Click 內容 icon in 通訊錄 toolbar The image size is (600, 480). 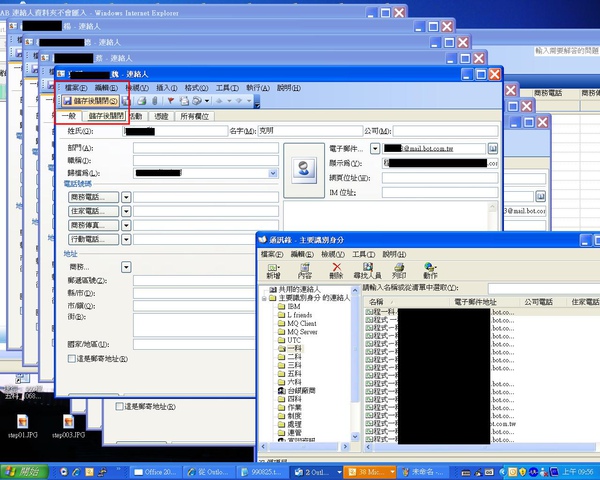(305, 271)
